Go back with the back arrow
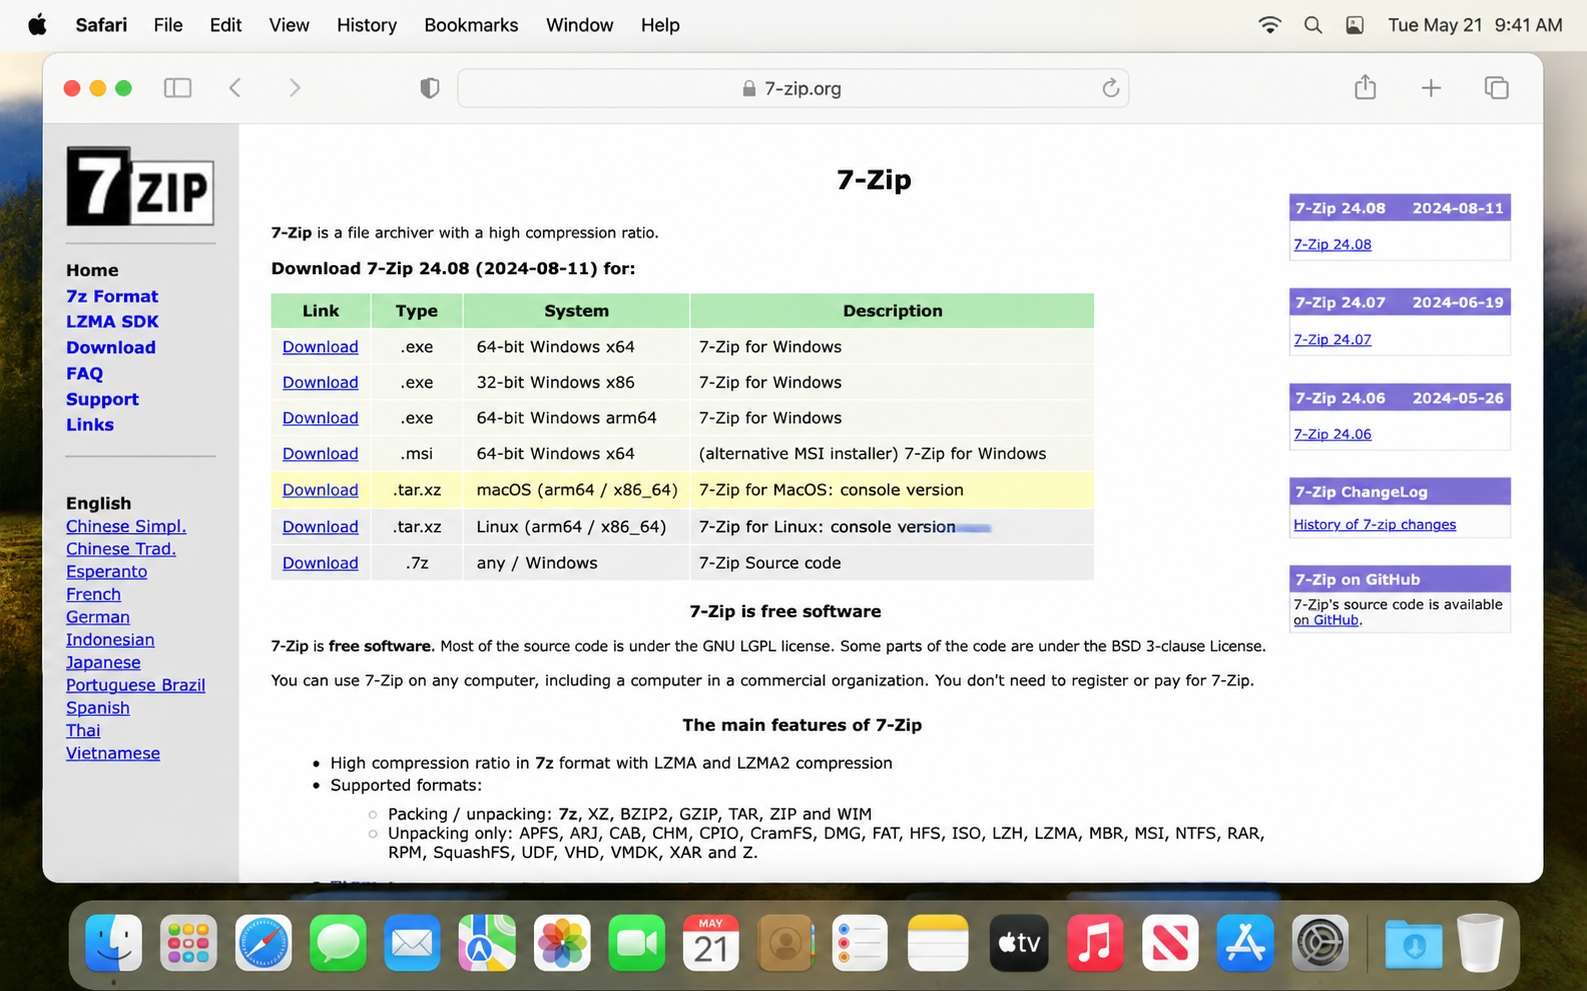Image resolution: width=1587 pixels, height=991 pixels. point(235,88)
